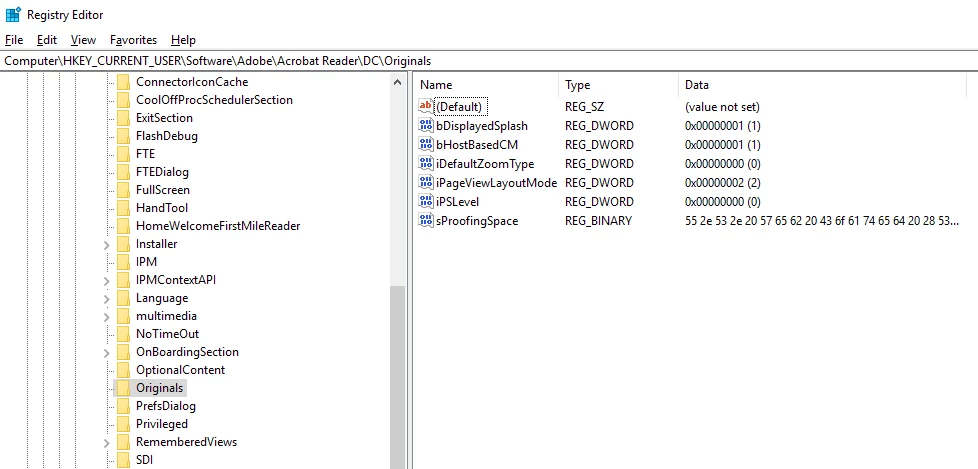The image size is (978, 469).
Task: Click the HandTool folder icon
Action: coord(123,208)
